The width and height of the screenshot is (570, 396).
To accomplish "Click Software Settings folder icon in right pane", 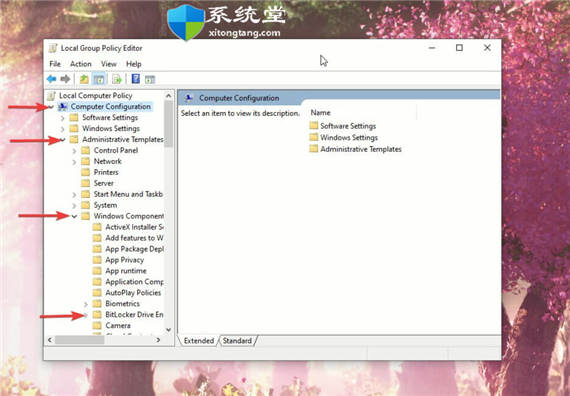I will [314, 125].
